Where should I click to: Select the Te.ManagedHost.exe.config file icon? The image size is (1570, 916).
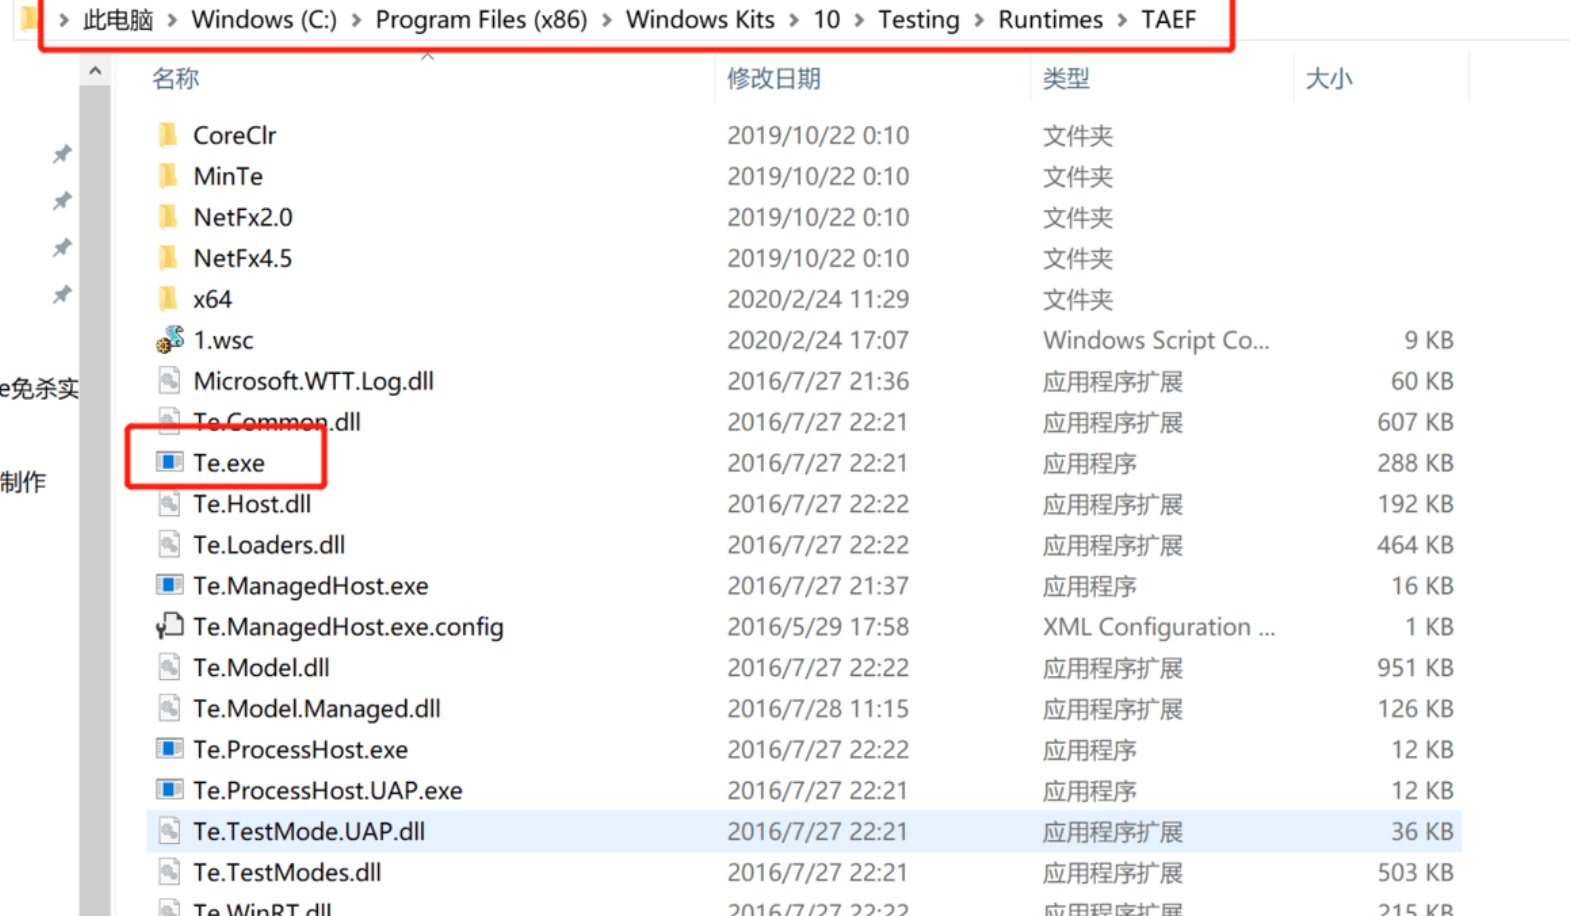coord(170,626)
